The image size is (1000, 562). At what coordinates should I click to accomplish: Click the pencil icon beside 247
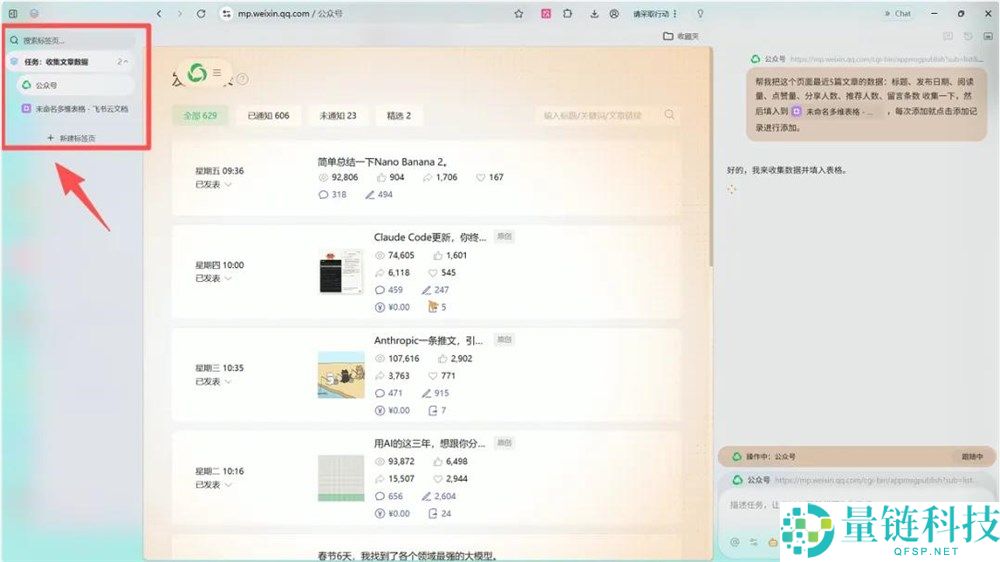[426, 290]
